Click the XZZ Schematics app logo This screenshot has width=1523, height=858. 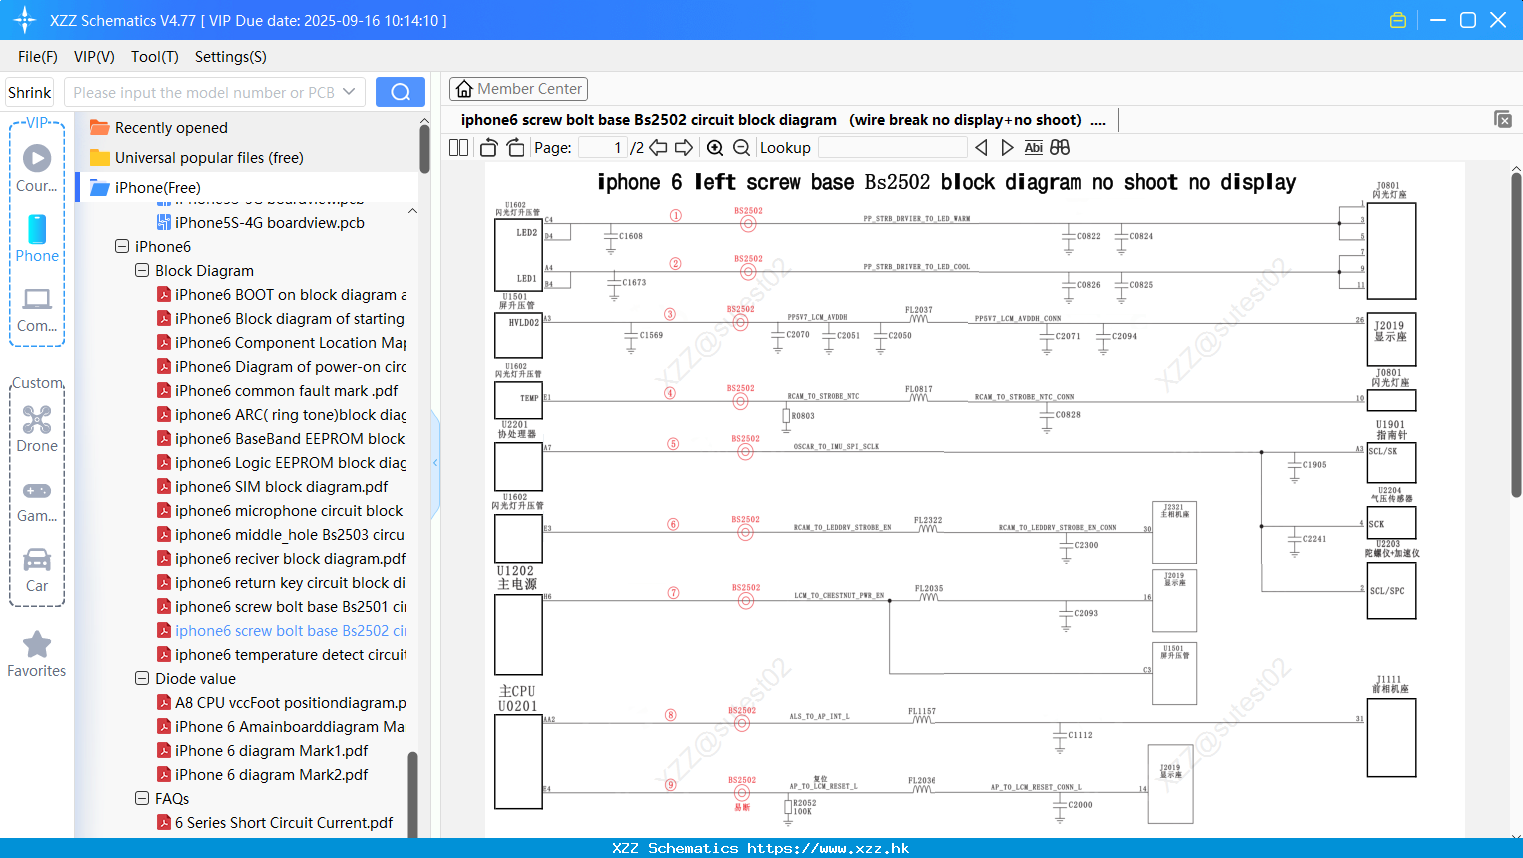pyautogui.click(x=25, y=20)
